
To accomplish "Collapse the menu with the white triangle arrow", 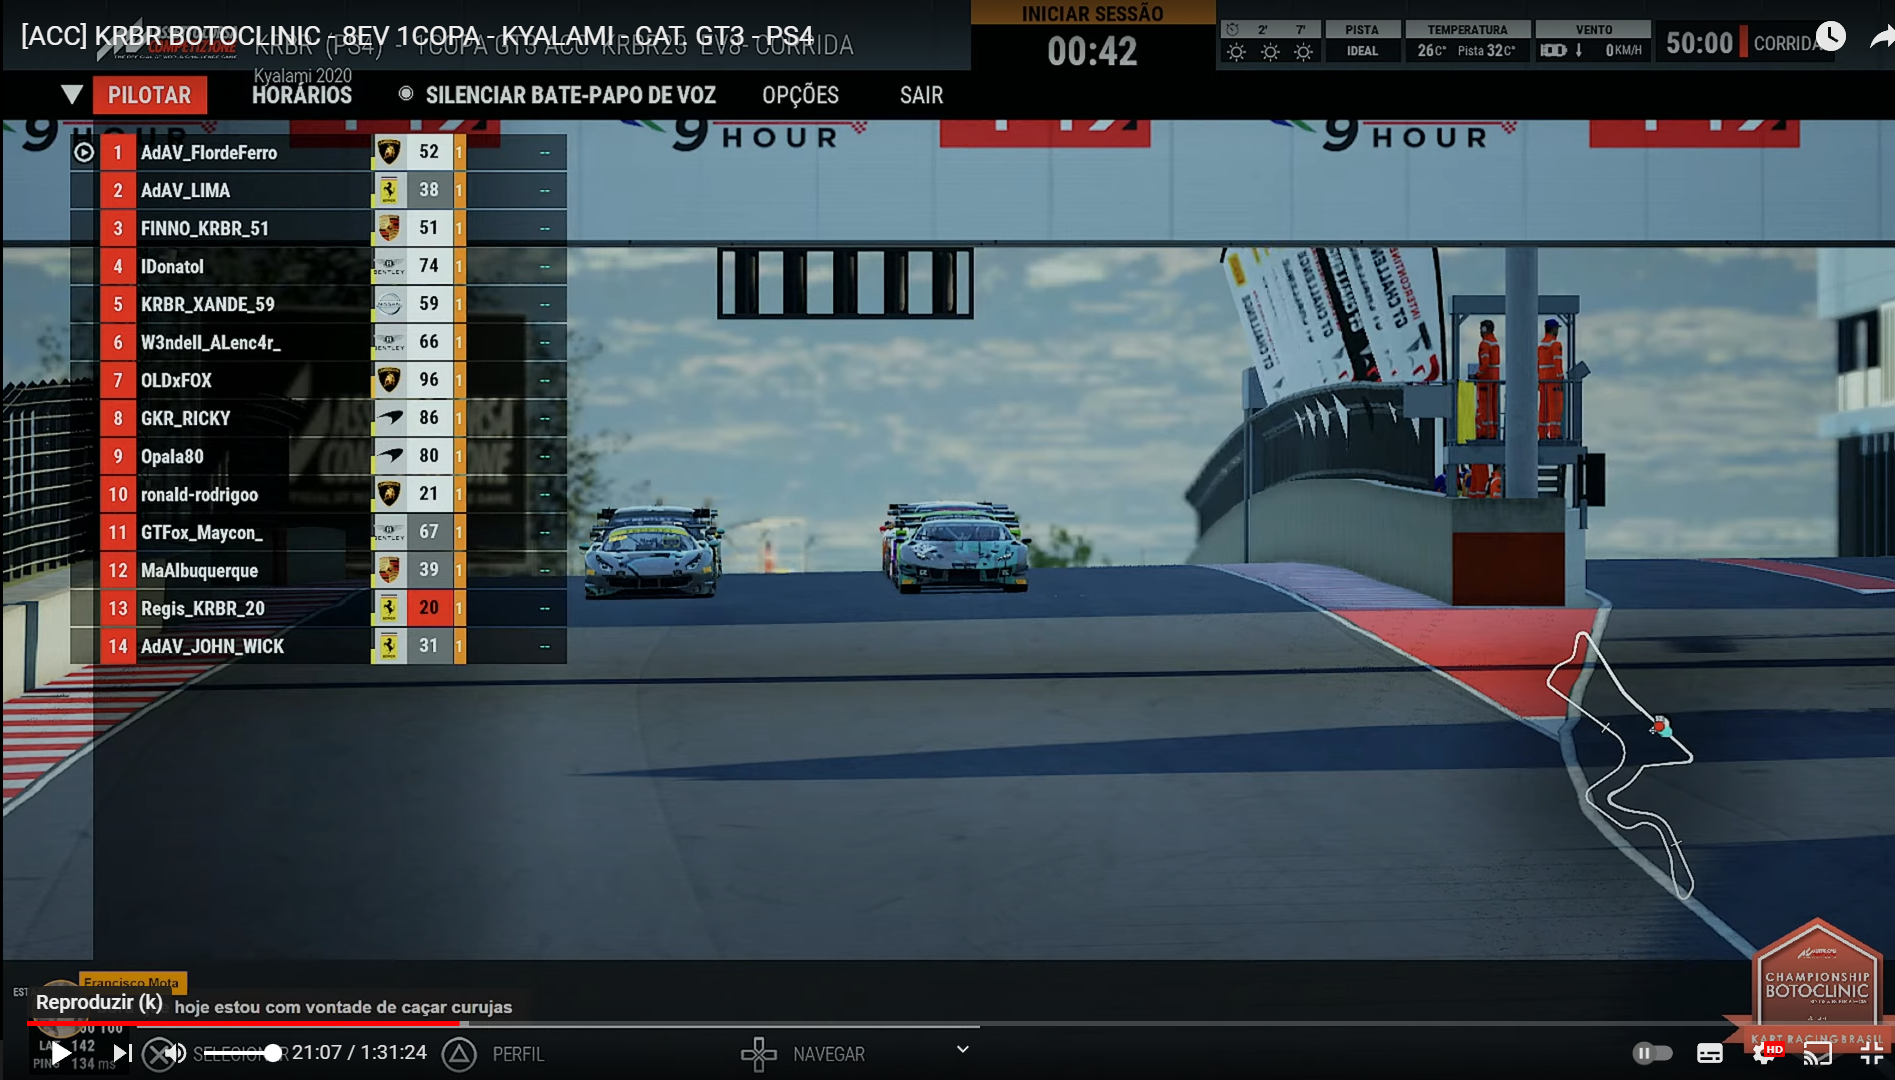I will click(x=71, y=95).
